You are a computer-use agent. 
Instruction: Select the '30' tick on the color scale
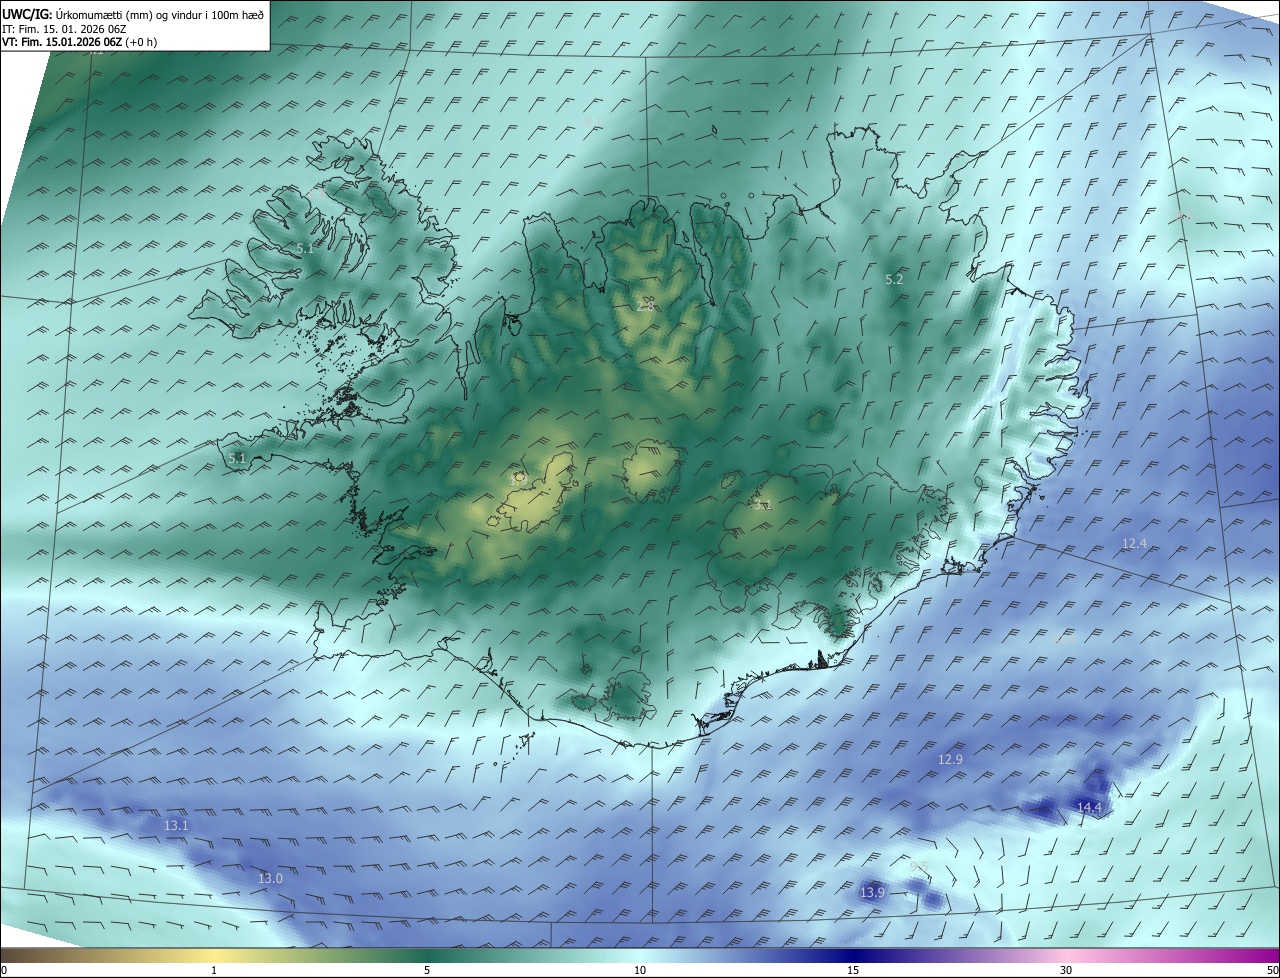click(x=1066, y=970)
